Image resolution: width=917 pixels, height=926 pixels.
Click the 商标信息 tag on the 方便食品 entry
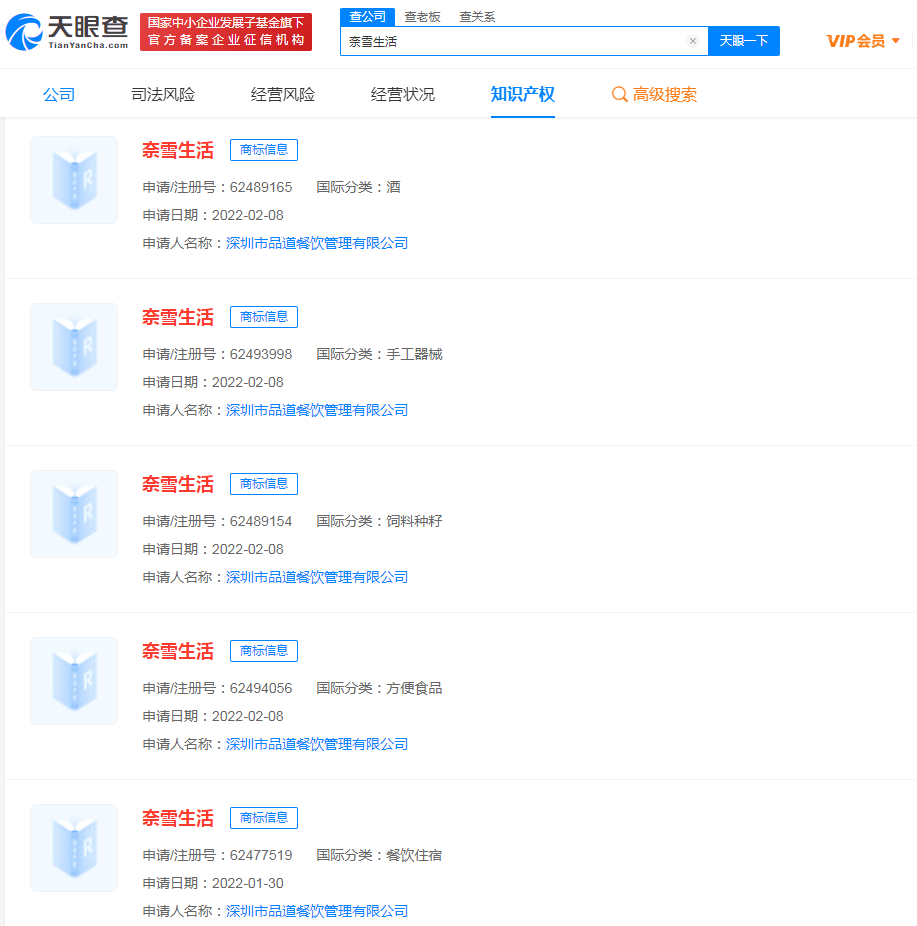(264, 651)
